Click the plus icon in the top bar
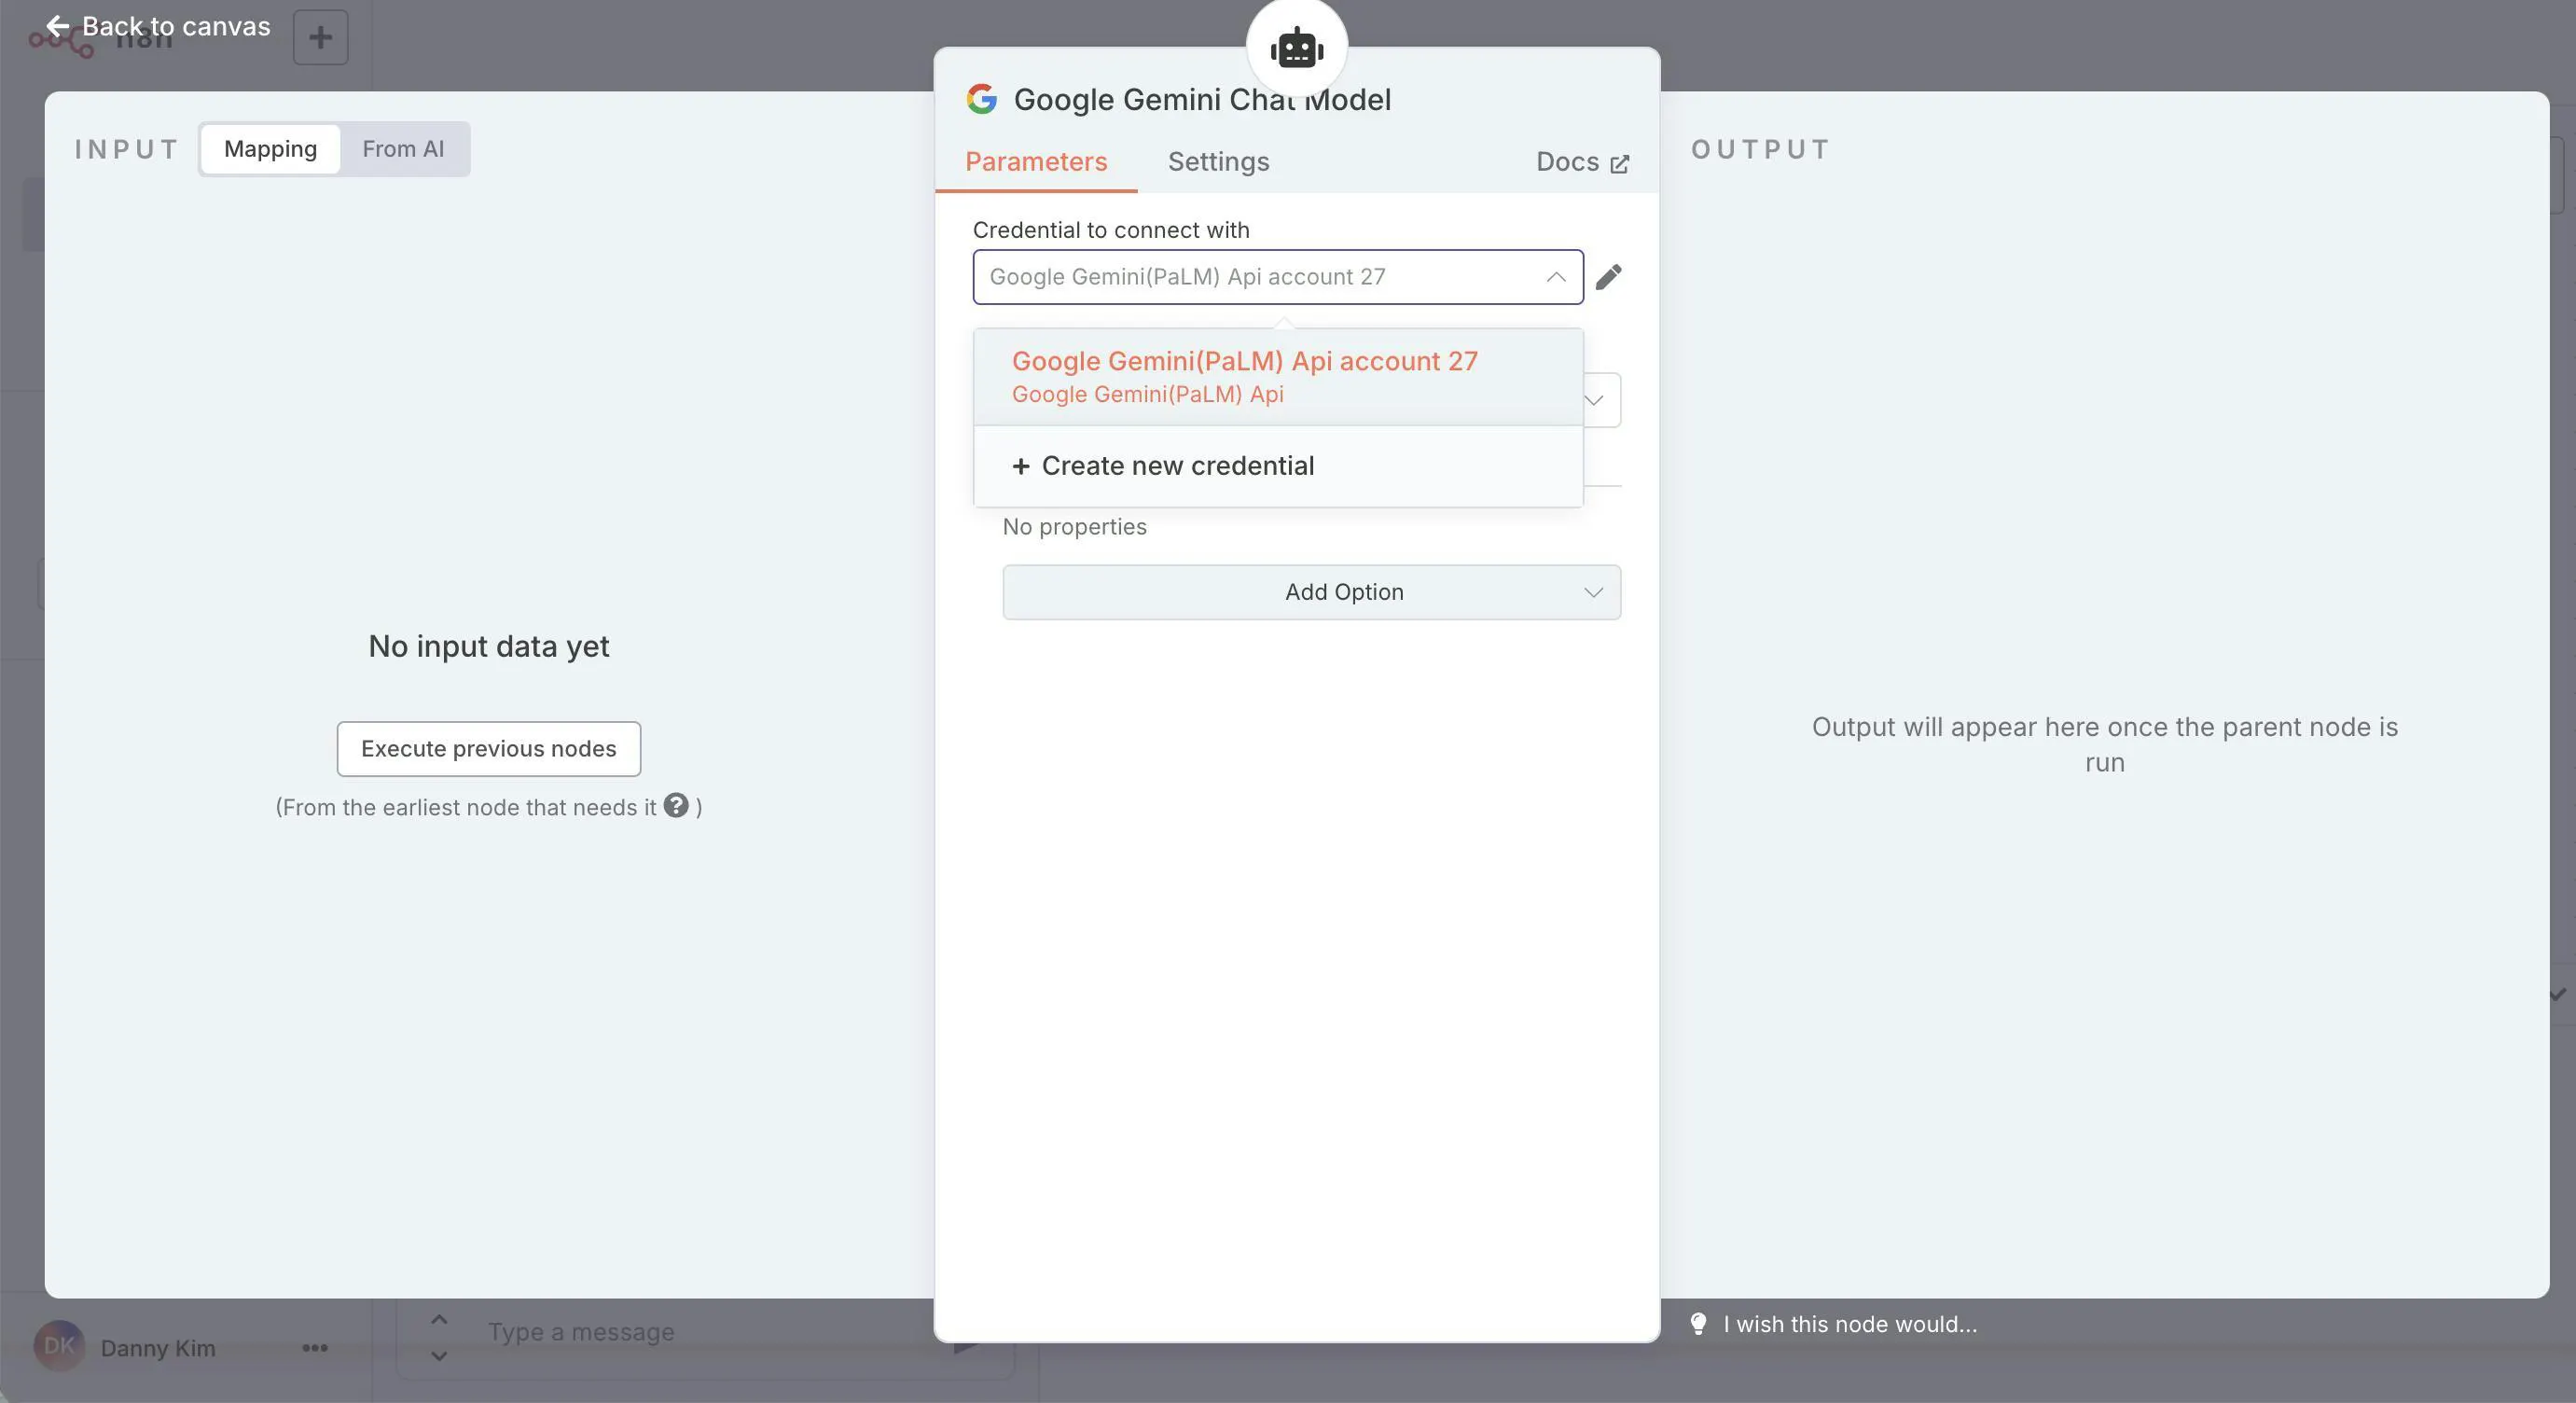The height and width of the screenshot is (1403, 2576). (x=320, y=38)
